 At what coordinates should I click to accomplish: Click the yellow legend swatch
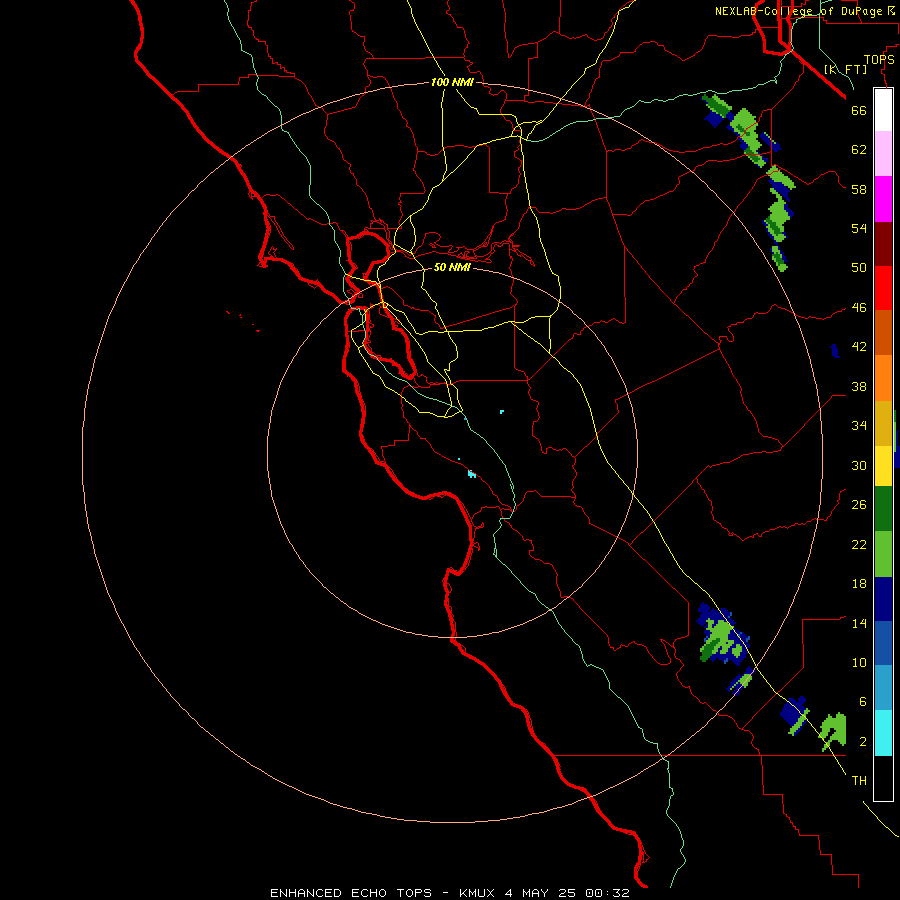[x=883, y=465]
